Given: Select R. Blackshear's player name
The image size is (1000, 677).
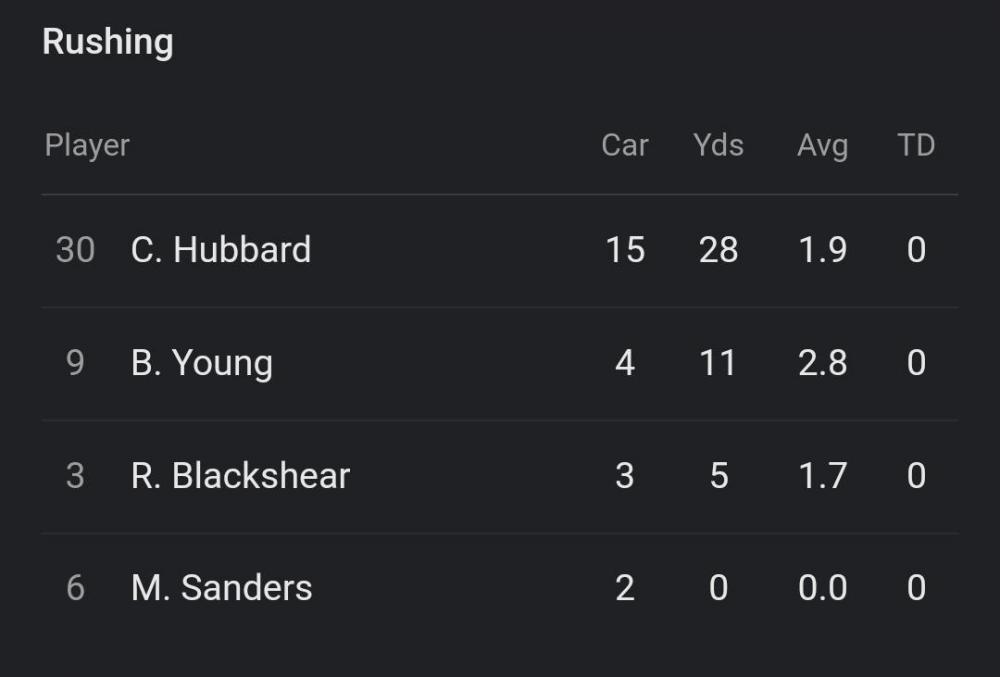Looking at the screenshot, I should pyautogui.click(x=240, y=476).
